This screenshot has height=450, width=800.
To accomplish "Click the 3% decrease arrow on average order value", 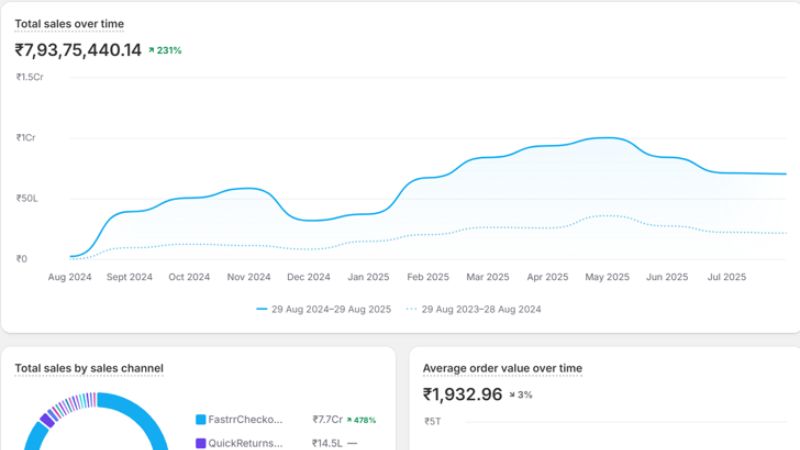I will coord(513,395).
